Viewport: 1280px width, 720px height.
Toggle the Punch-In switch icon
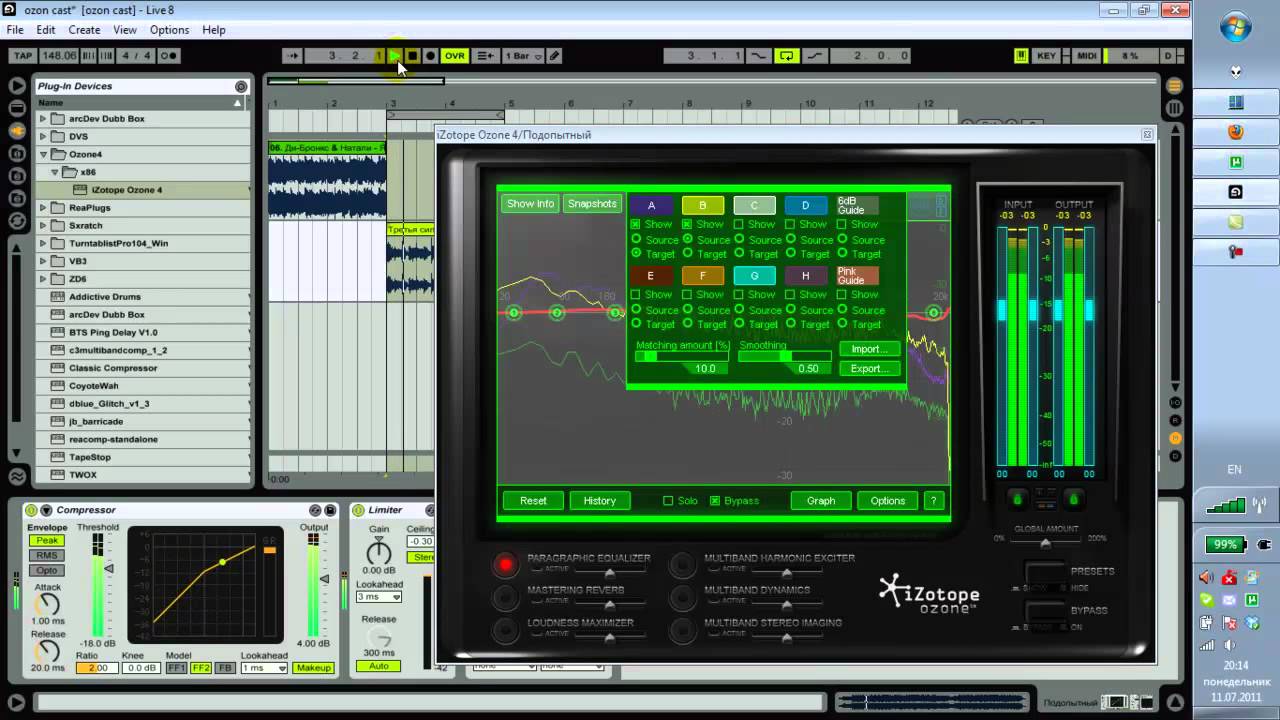(760, 56)
